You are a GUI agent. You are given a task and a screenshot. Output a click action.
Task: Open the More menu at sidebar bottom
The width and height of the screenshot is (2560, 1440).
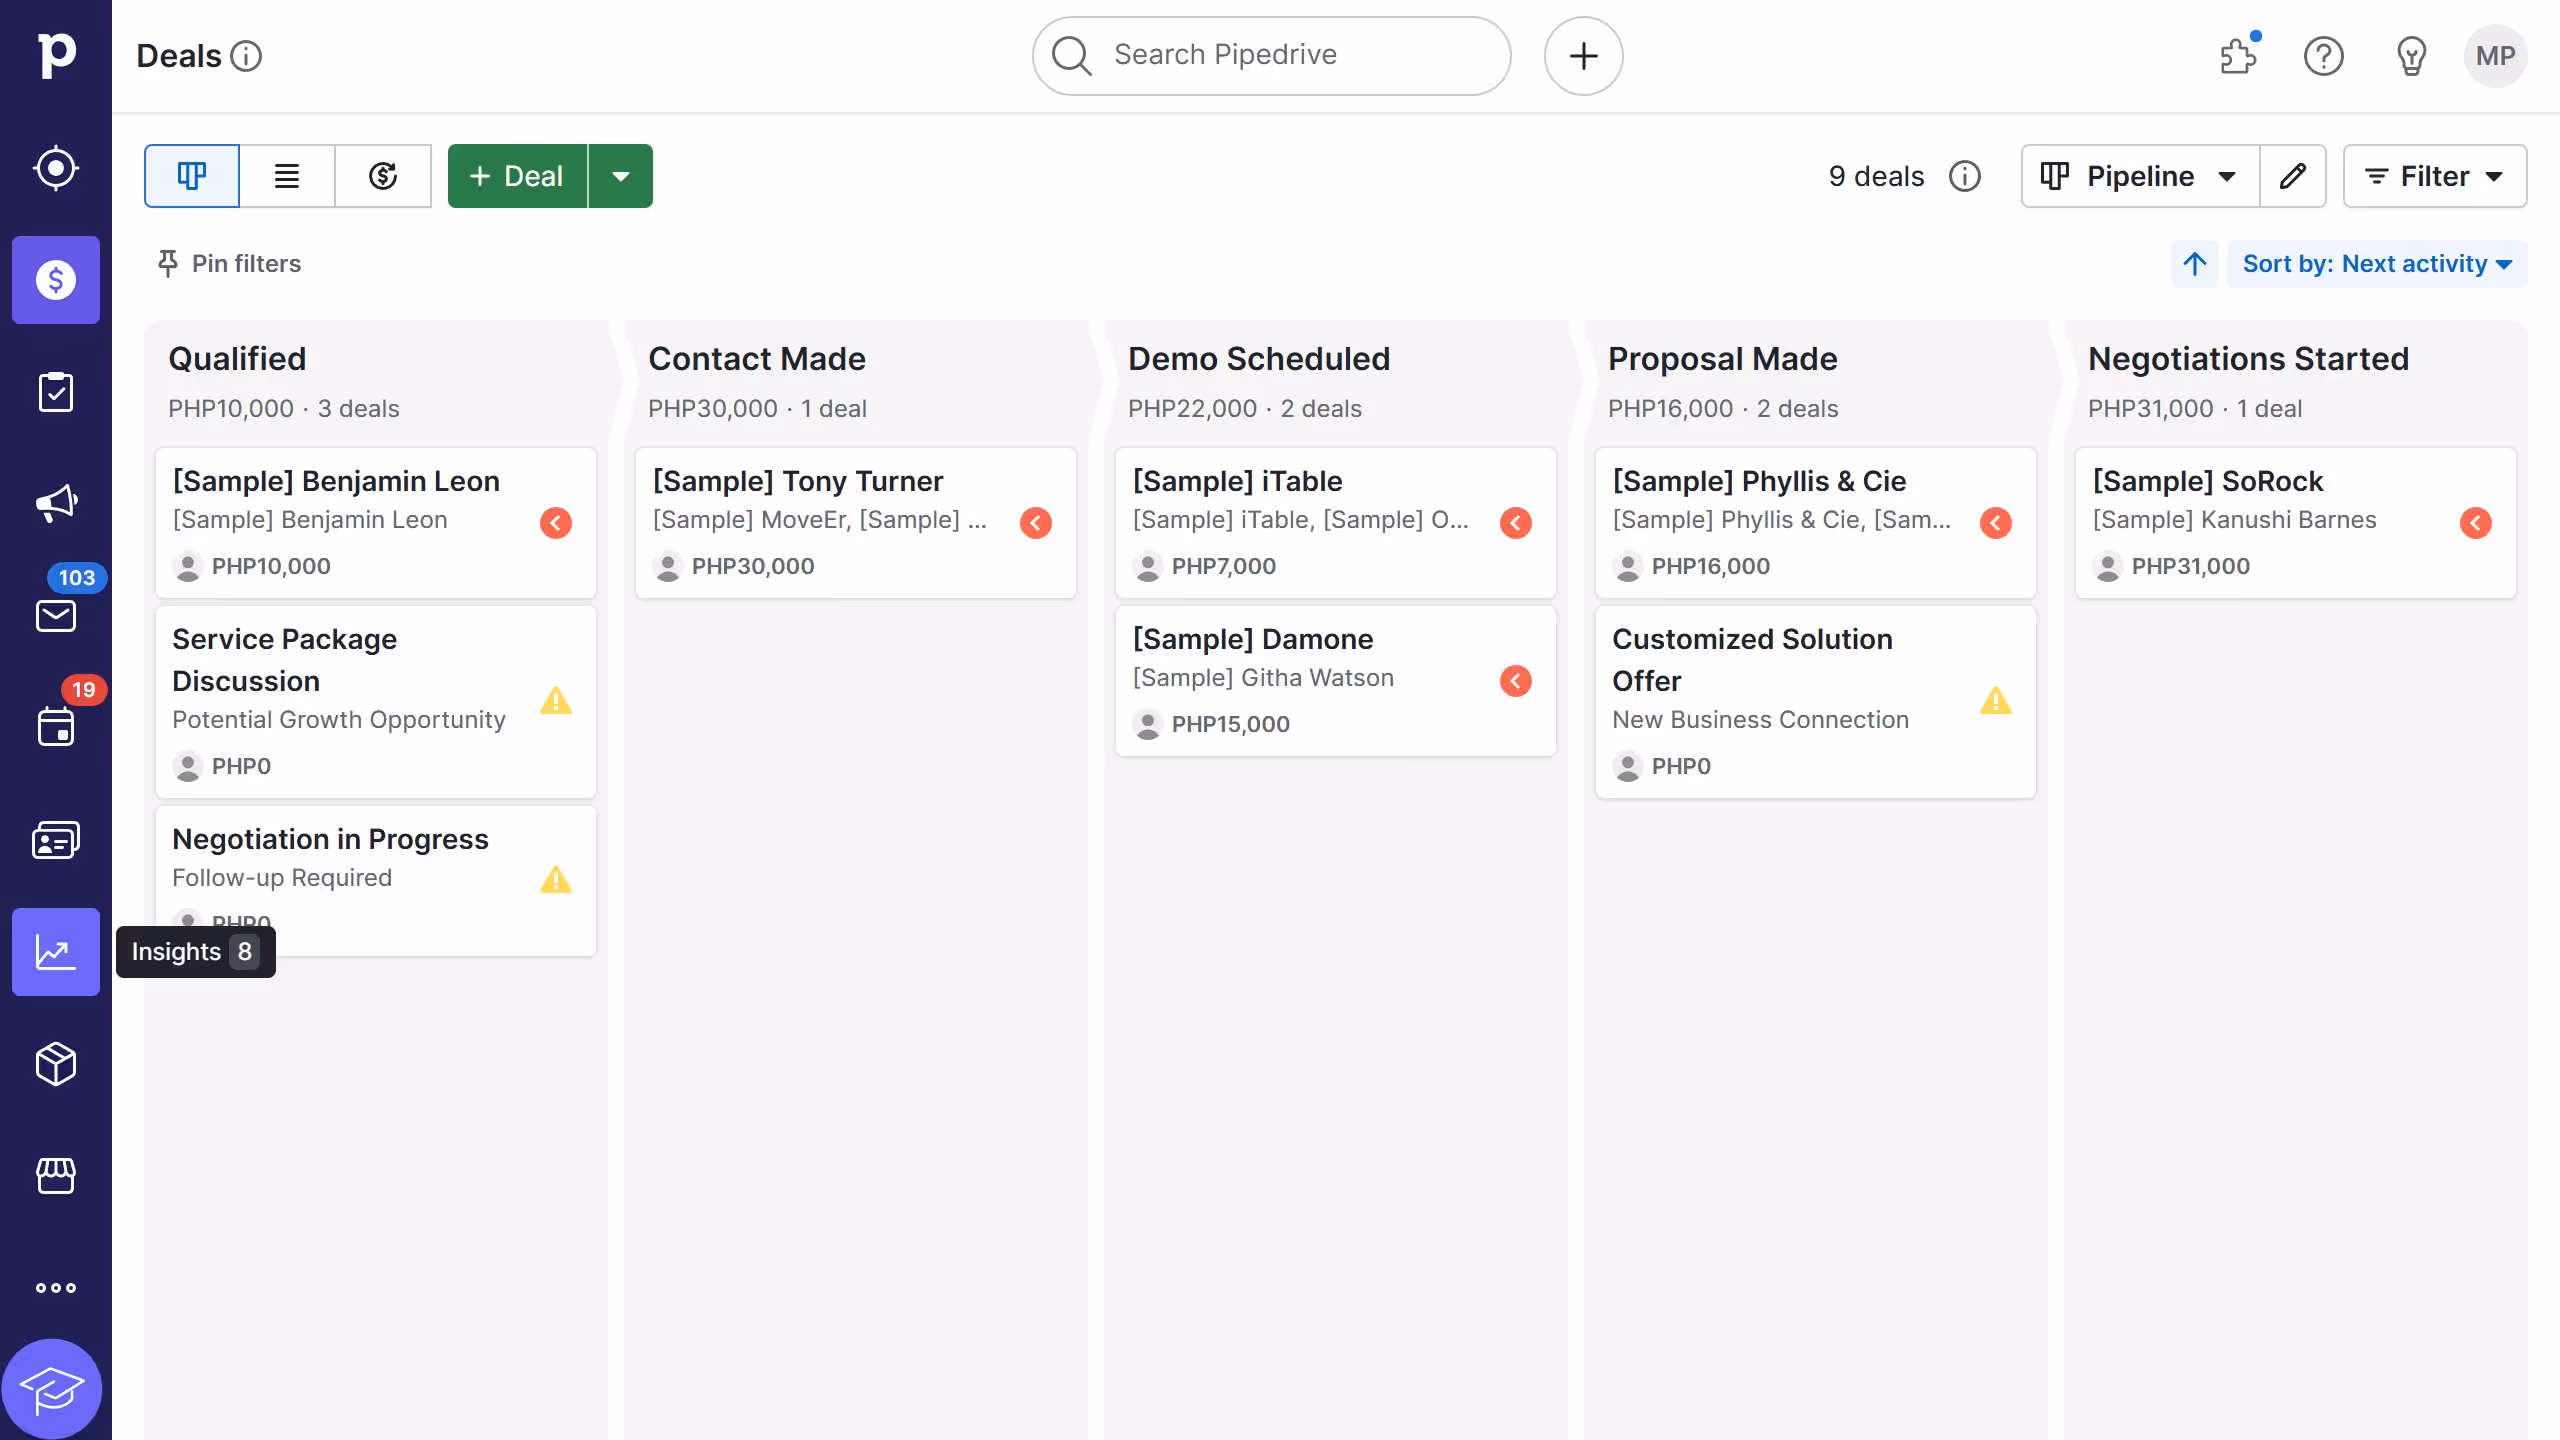coord(55,1287)
